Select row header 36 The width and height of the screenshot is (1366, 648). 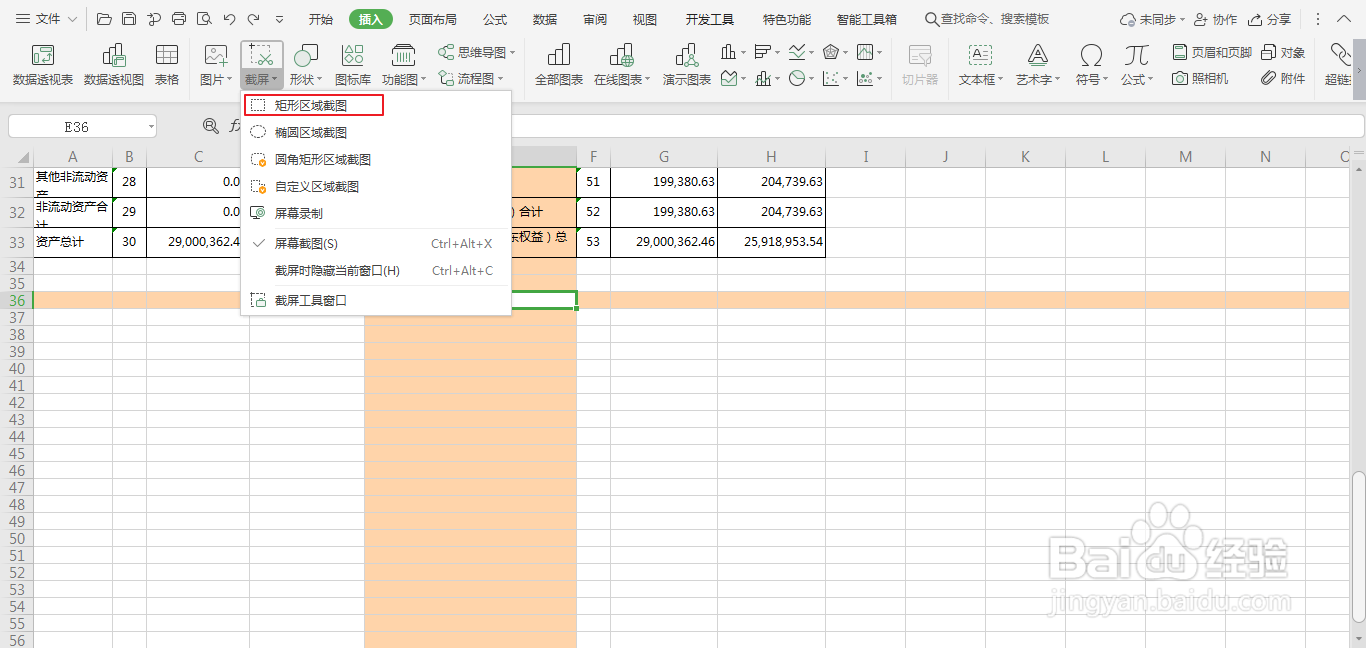coord(16,300)
